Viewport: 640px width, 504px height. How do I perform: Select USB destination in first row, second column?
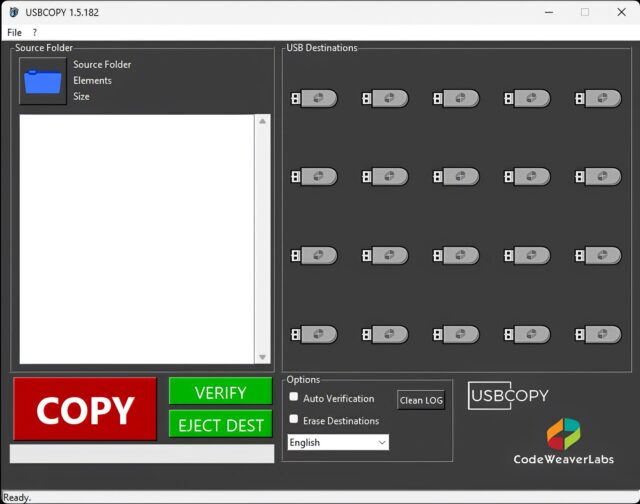click(385, 98)
